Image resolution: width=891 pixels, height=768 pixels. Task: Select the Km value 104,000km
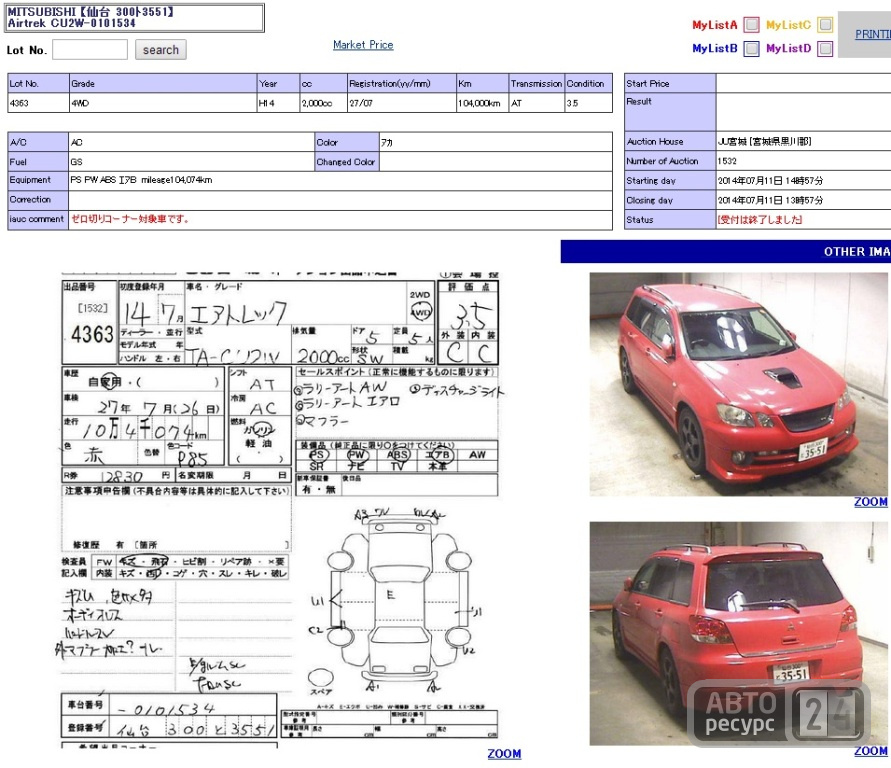479,103
